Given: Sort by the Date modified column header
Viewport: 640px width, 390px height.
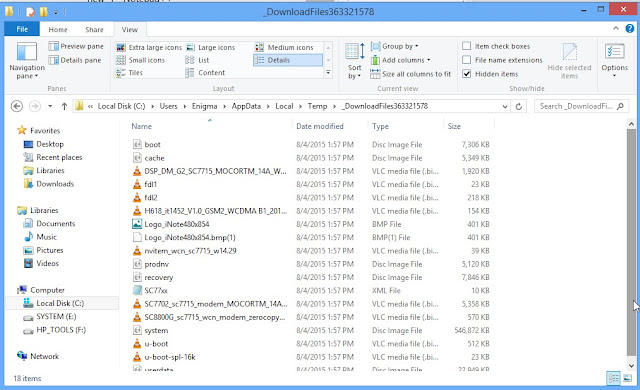Looking at the screenshot, I should [x=320, y=126].
